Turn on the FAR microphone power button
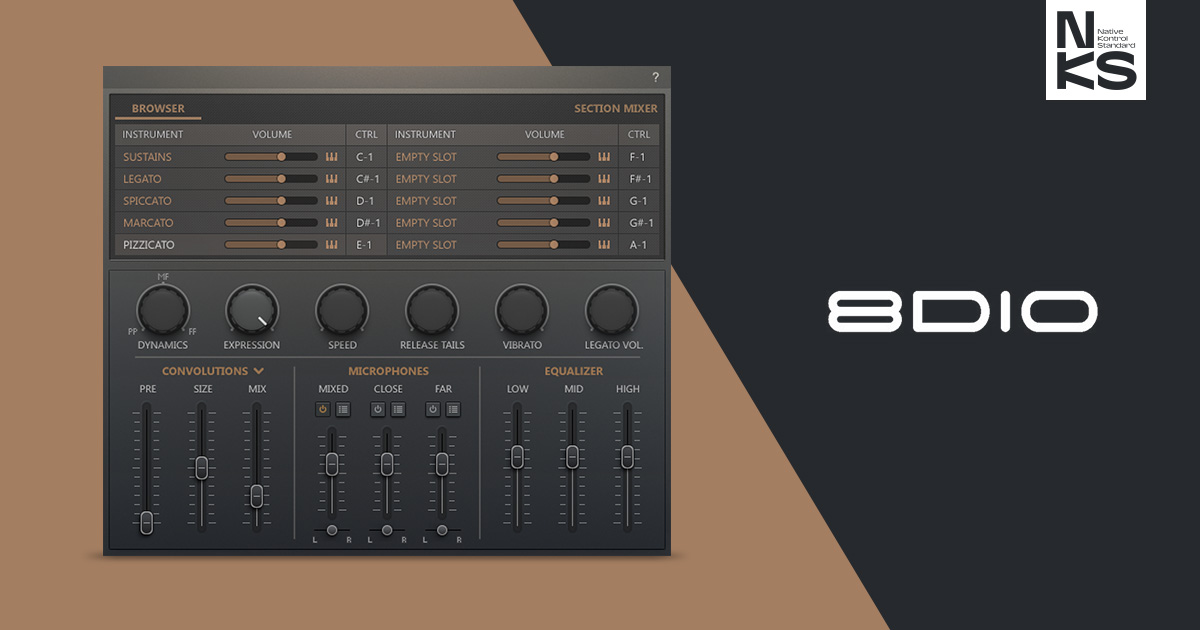 point(432,409)
